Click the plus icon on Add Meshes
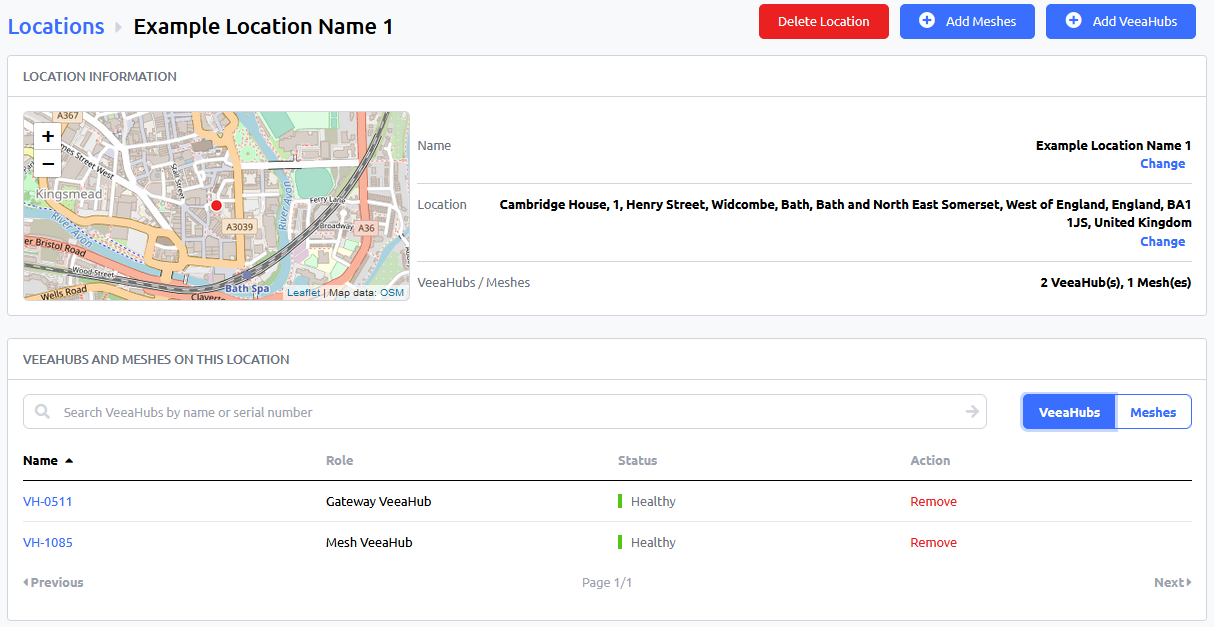The image size is (1214, 627). point(927,21)
